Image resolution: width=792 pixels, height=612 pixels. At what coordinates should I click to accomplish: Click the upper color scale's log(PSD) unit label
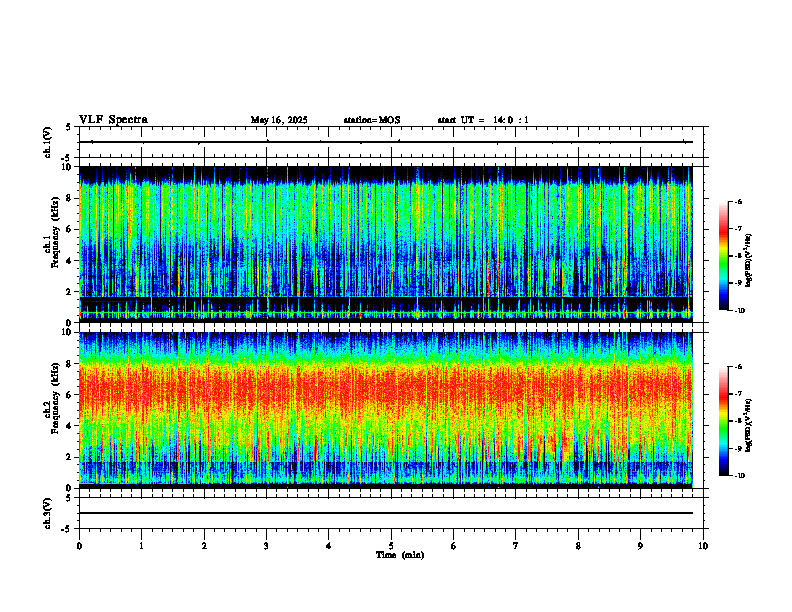749,260
